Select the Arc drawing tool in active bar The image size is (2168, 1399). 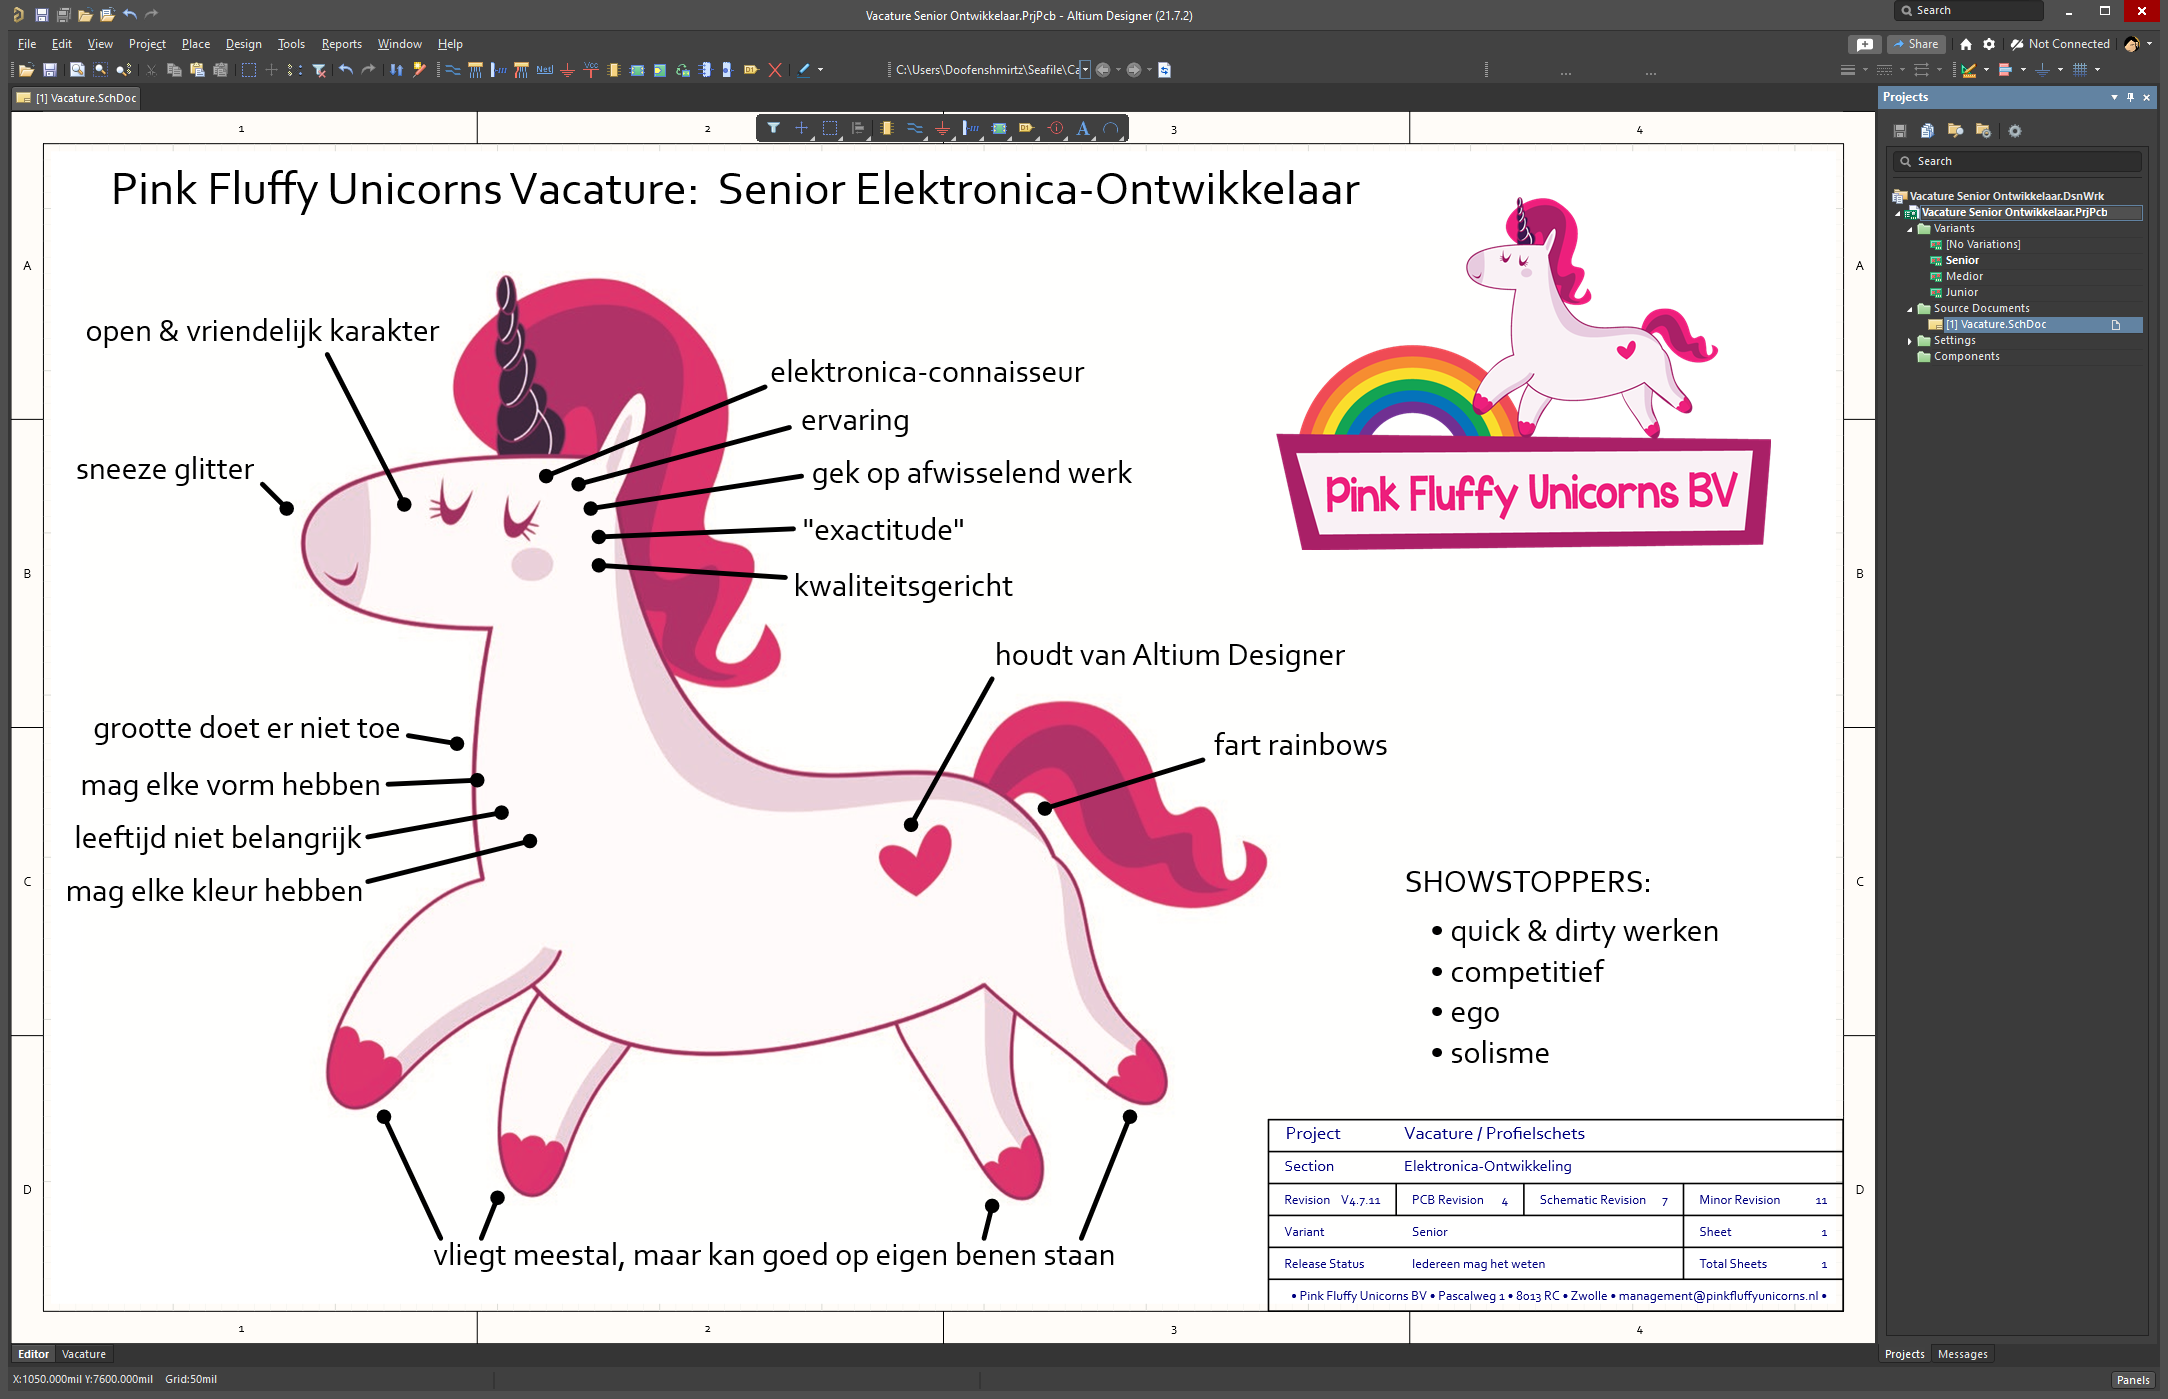(1111, 128)
